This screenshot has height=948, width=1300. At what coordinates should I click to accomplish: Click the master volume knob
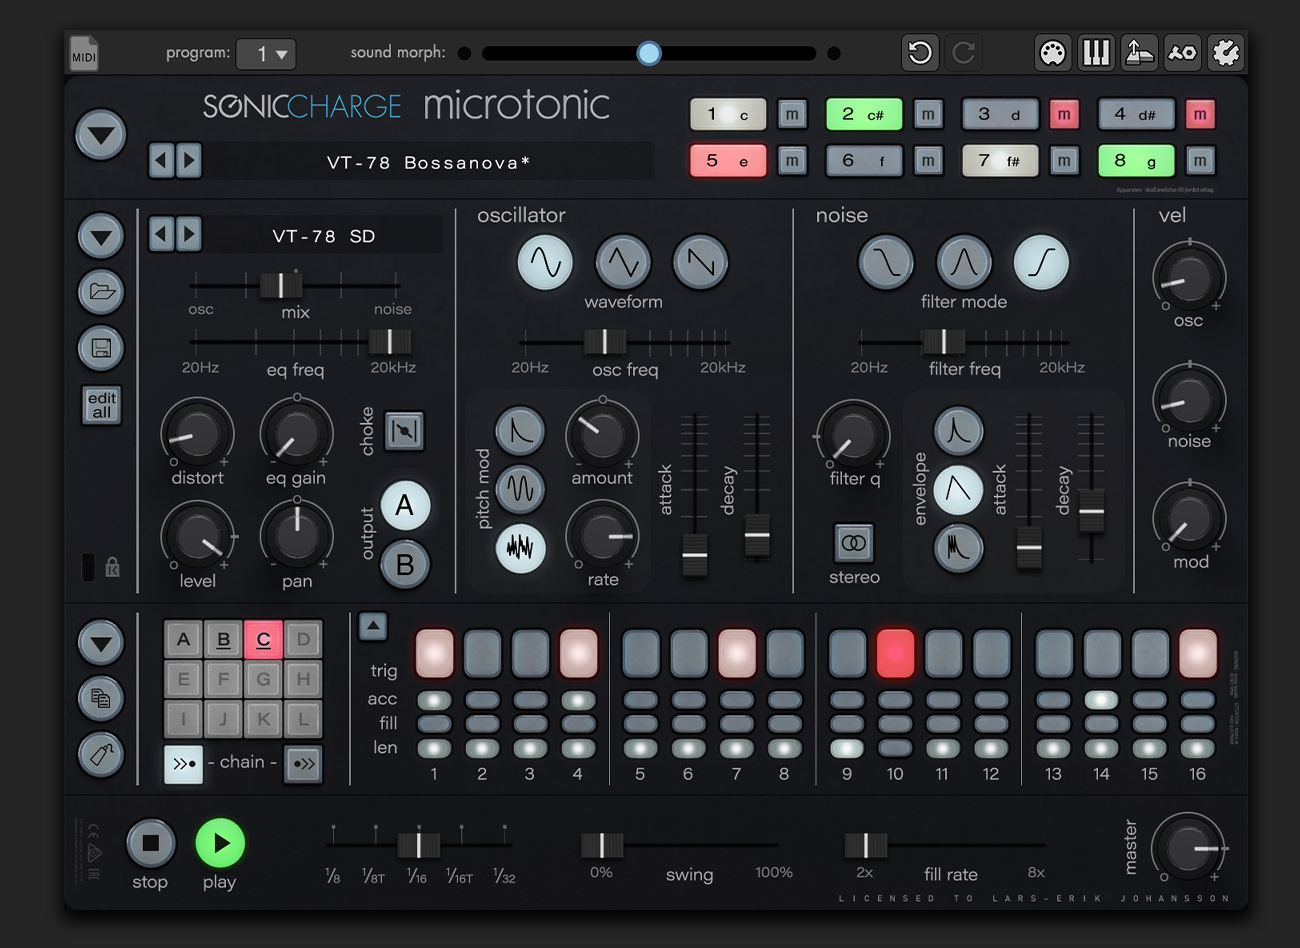click(x=1187, y=848)
